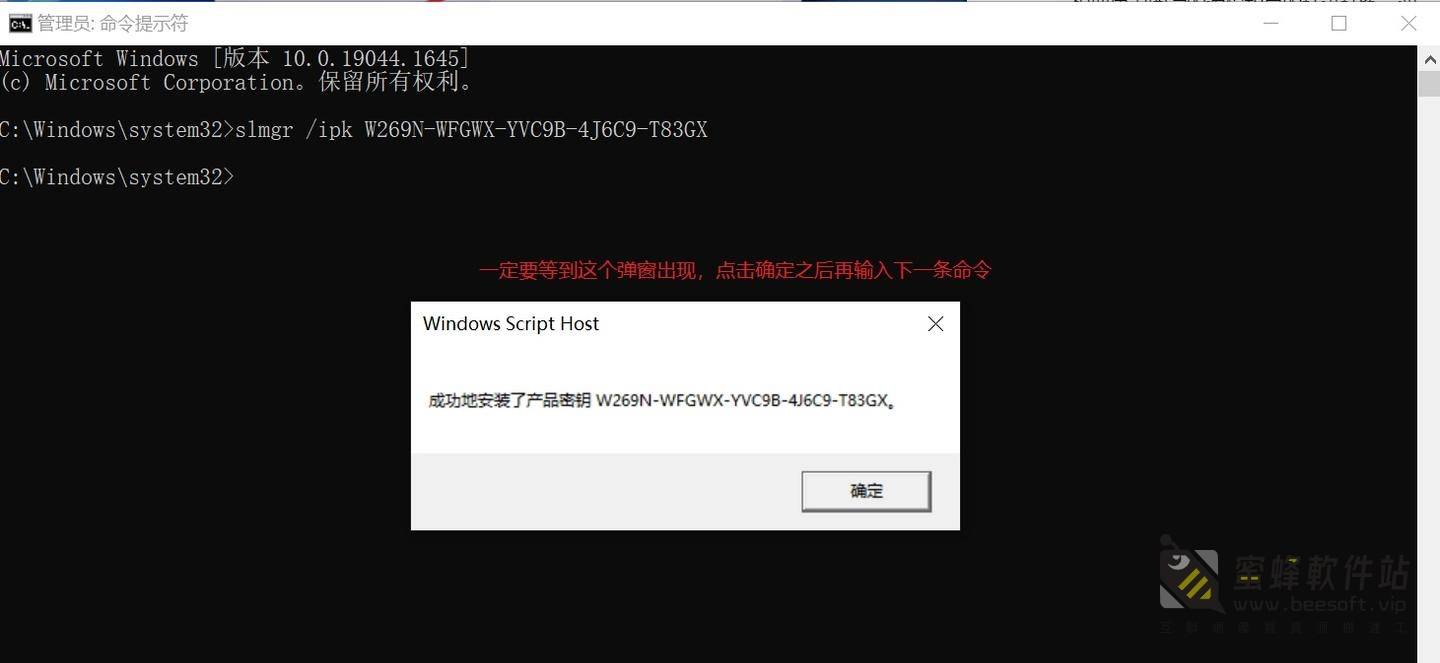Image resolution: width=1440 pixels, height=663 pixels.
Task: Click the scrollbar track below the thumb
Action: coord(1428,380)
